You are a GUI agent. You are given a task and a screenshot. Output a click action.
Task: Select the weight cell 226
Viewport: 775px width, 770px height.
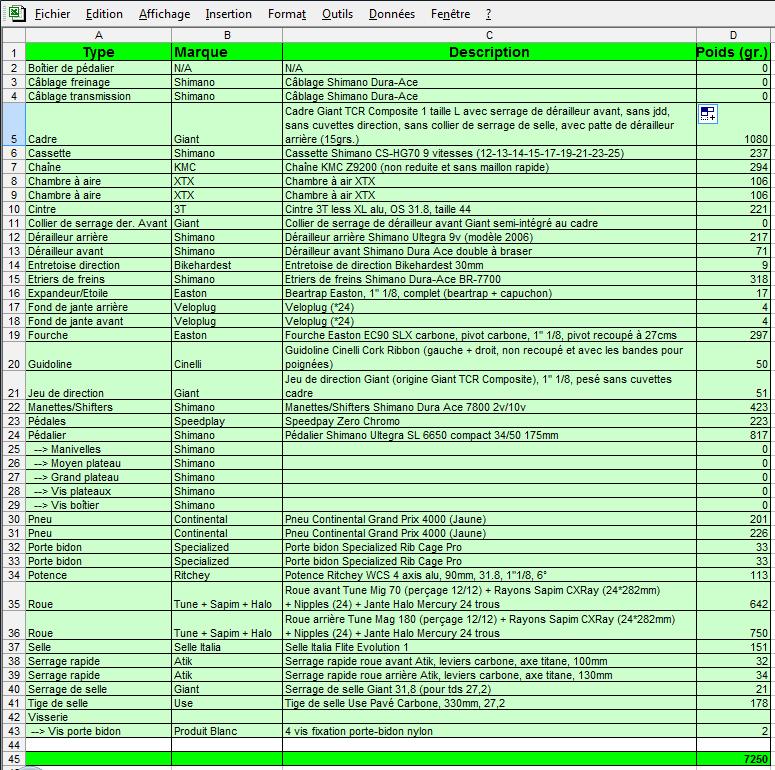click(733, 533)
